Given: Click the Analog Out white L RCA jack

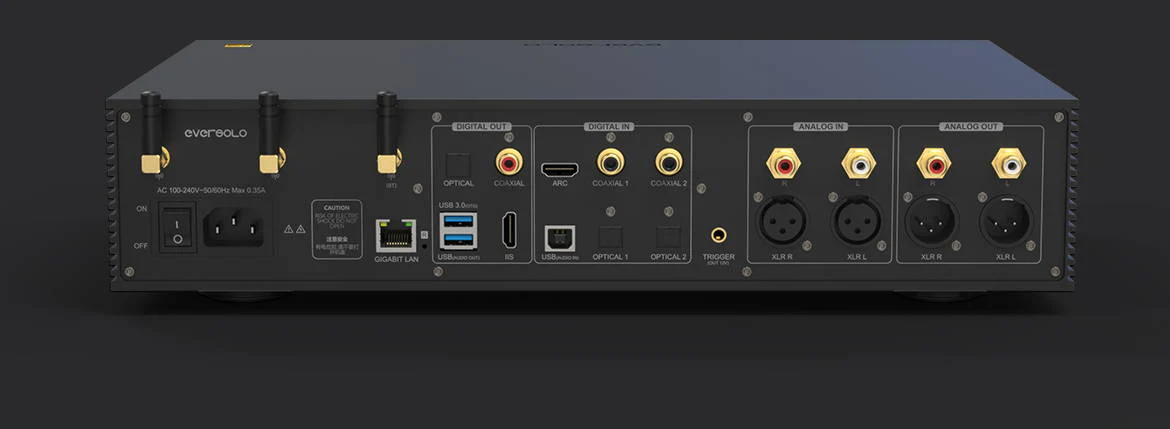Looking at the screenshot, I should [1008, 163].
